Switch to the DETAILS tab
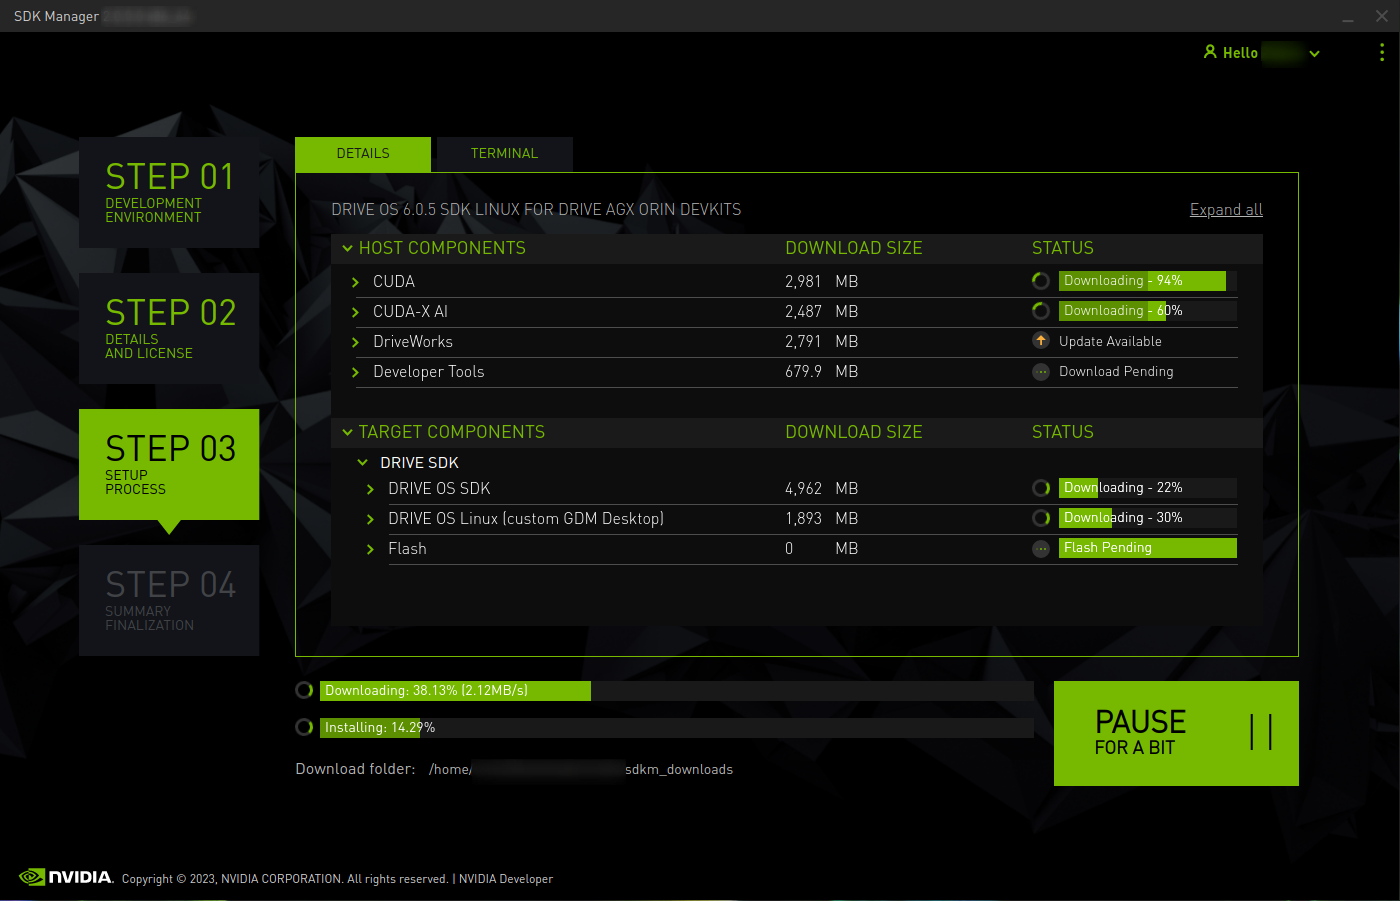The image size is (1400, 901). (x=363, y=154)
